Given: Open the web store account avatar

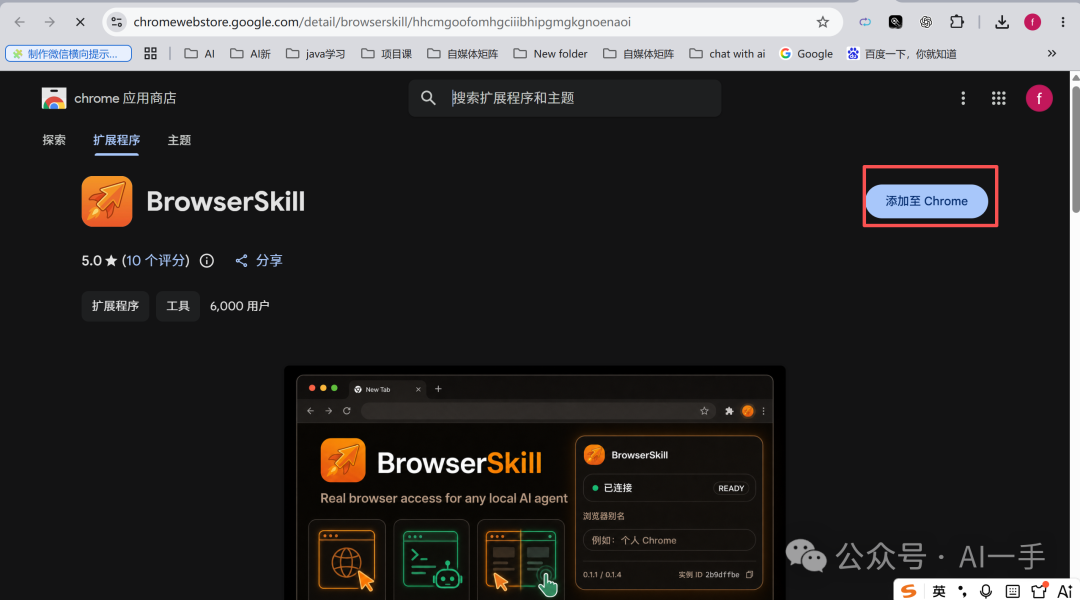Looking at the screenshot, I should pos(1039,99).
